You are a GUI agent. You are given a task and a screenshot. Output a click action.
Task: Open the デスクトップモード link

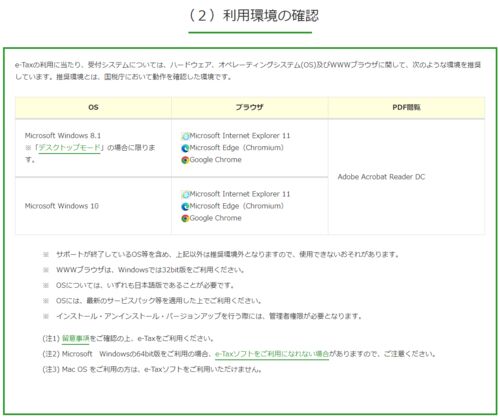pyautogui.click(x=70, y=148)
